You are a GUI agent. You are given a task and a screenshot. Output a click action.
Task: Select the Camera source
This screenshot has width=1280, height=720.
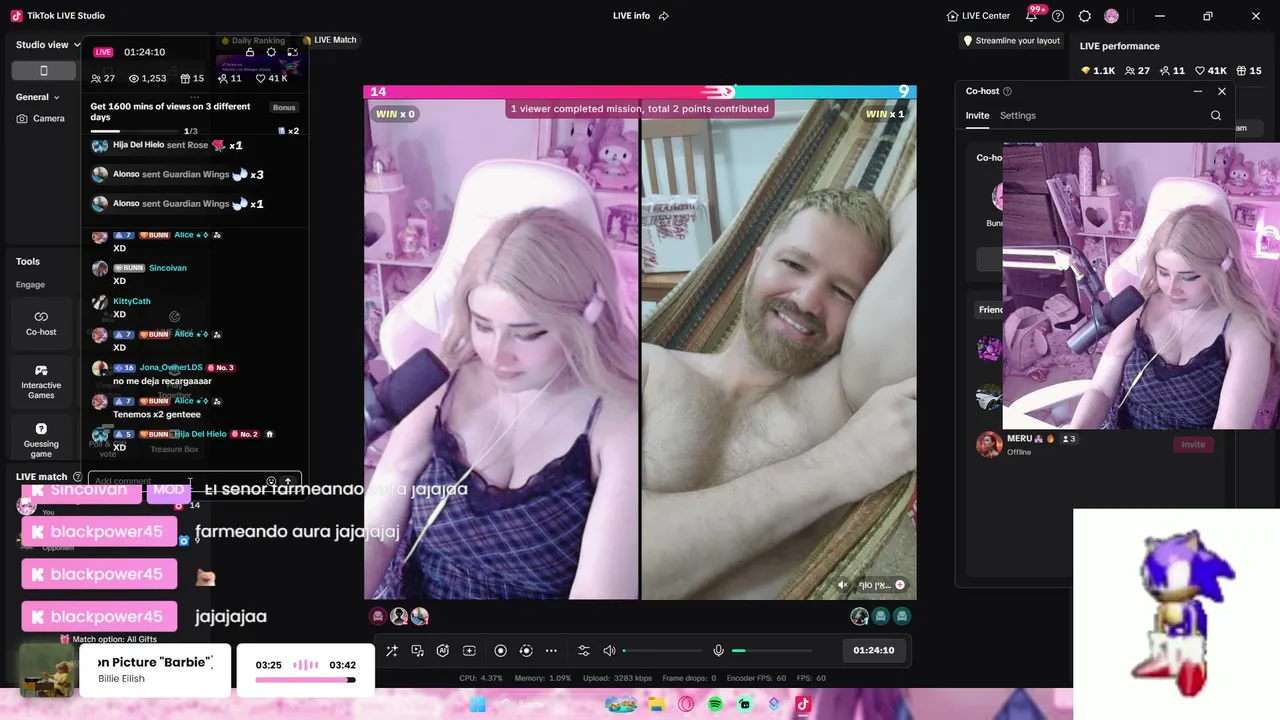click(41, 118)
